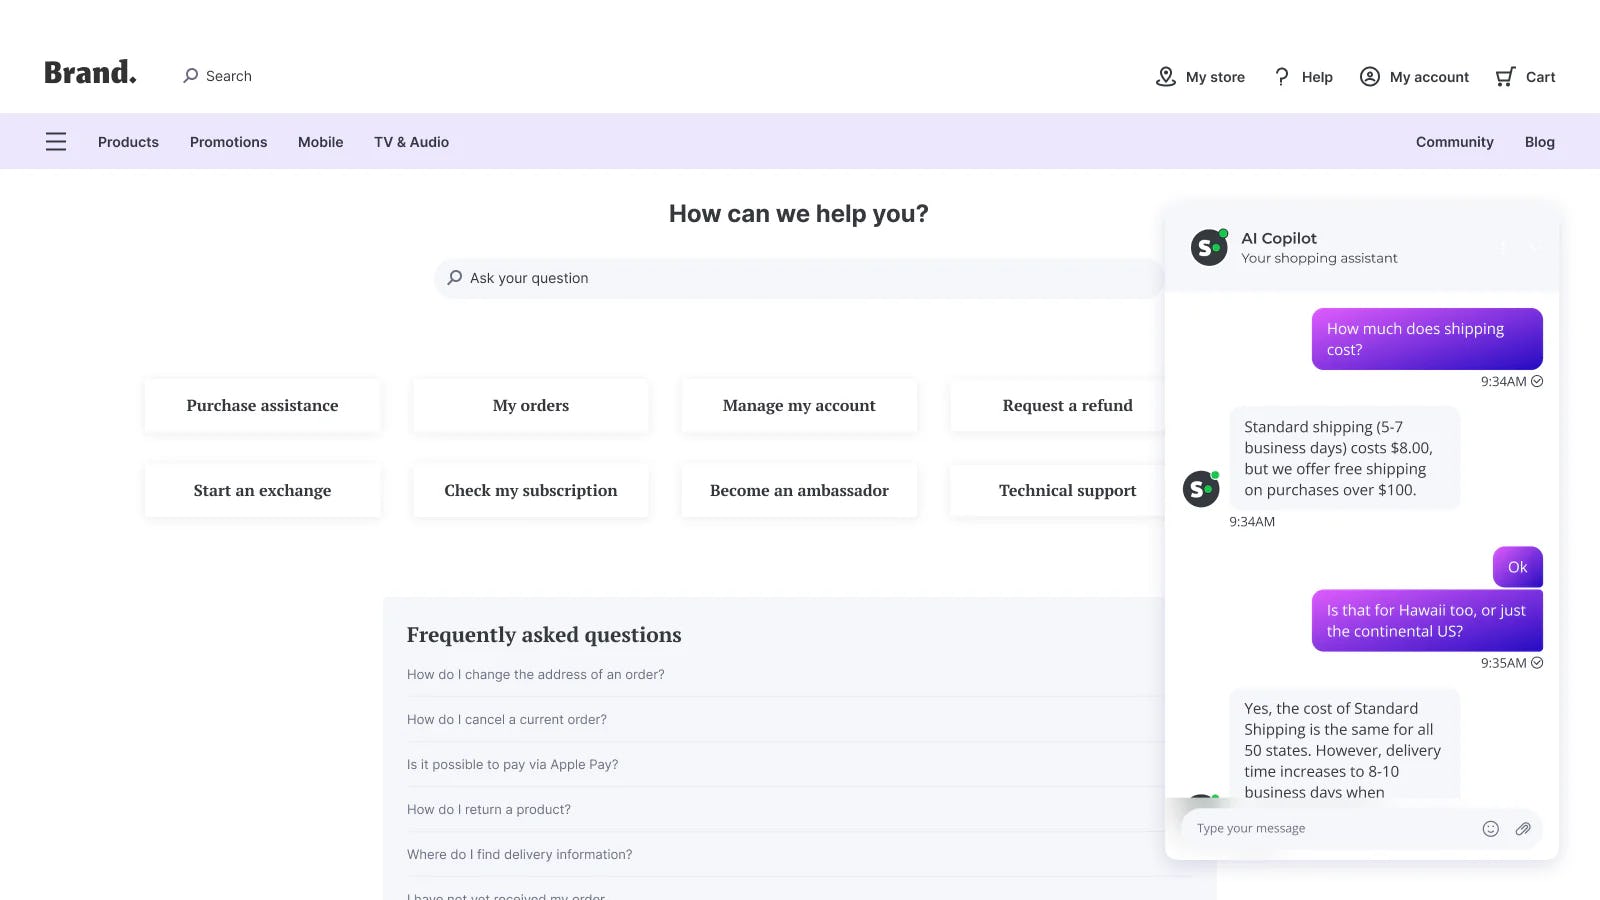This screenshot has height=900, width=1600.
Task: Open the My account profile icon
Action: (1370, 77)
